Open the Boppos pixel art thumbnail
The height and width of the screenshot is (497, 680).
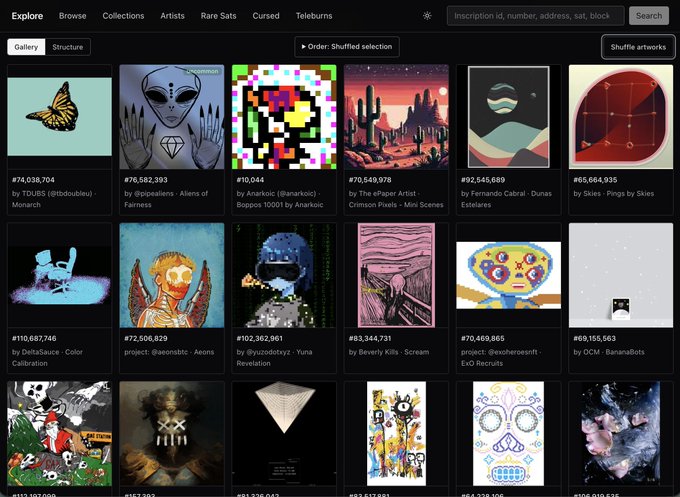[x=284, y=117]
